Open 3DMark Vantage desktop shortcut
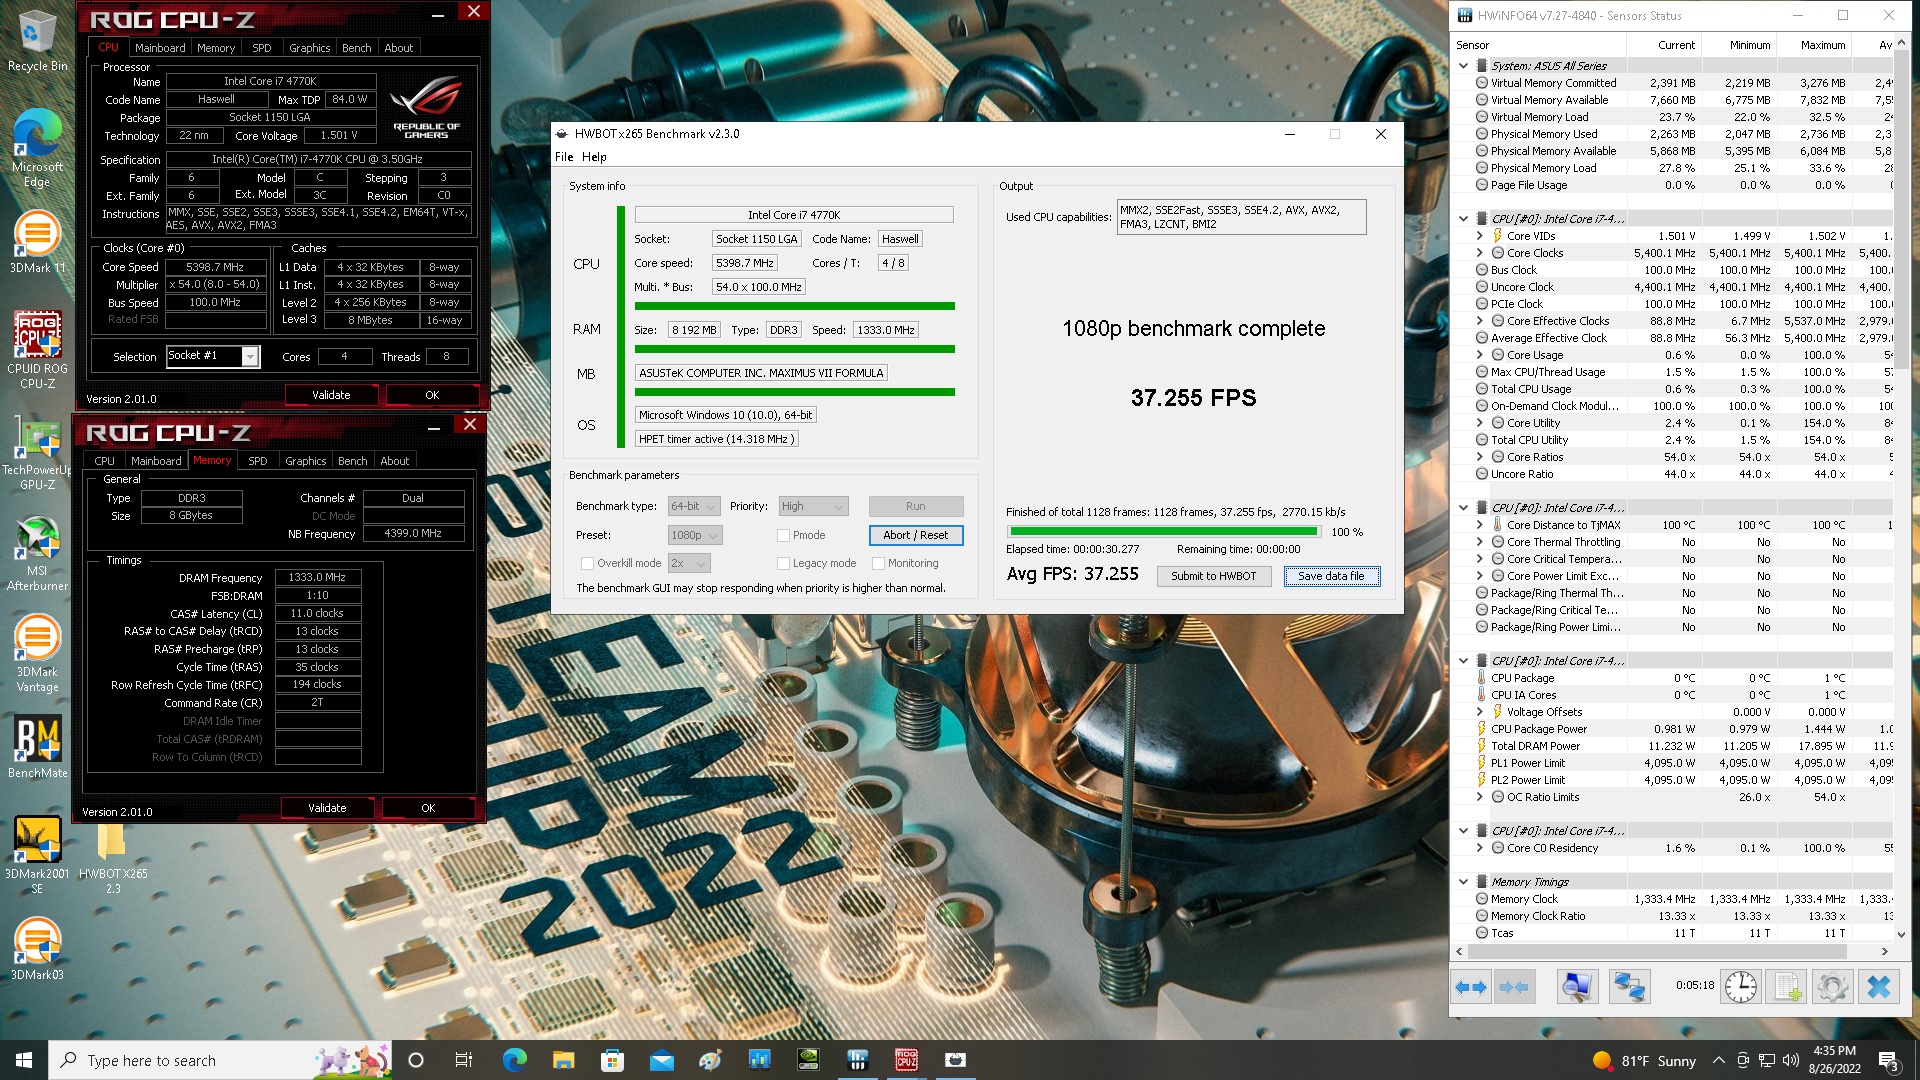Viewport: 1920px width, 1080px height. pyautogui.click(x=37, y=654)
